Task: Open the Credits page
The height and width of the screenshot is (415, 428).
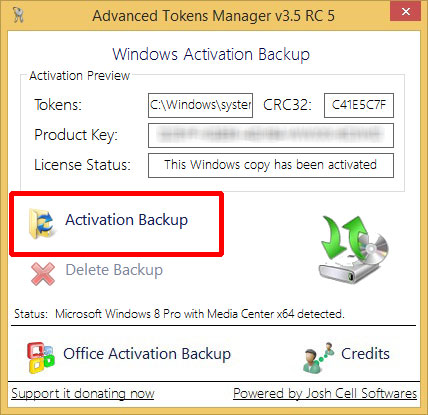Action: (x=365, y=354)
